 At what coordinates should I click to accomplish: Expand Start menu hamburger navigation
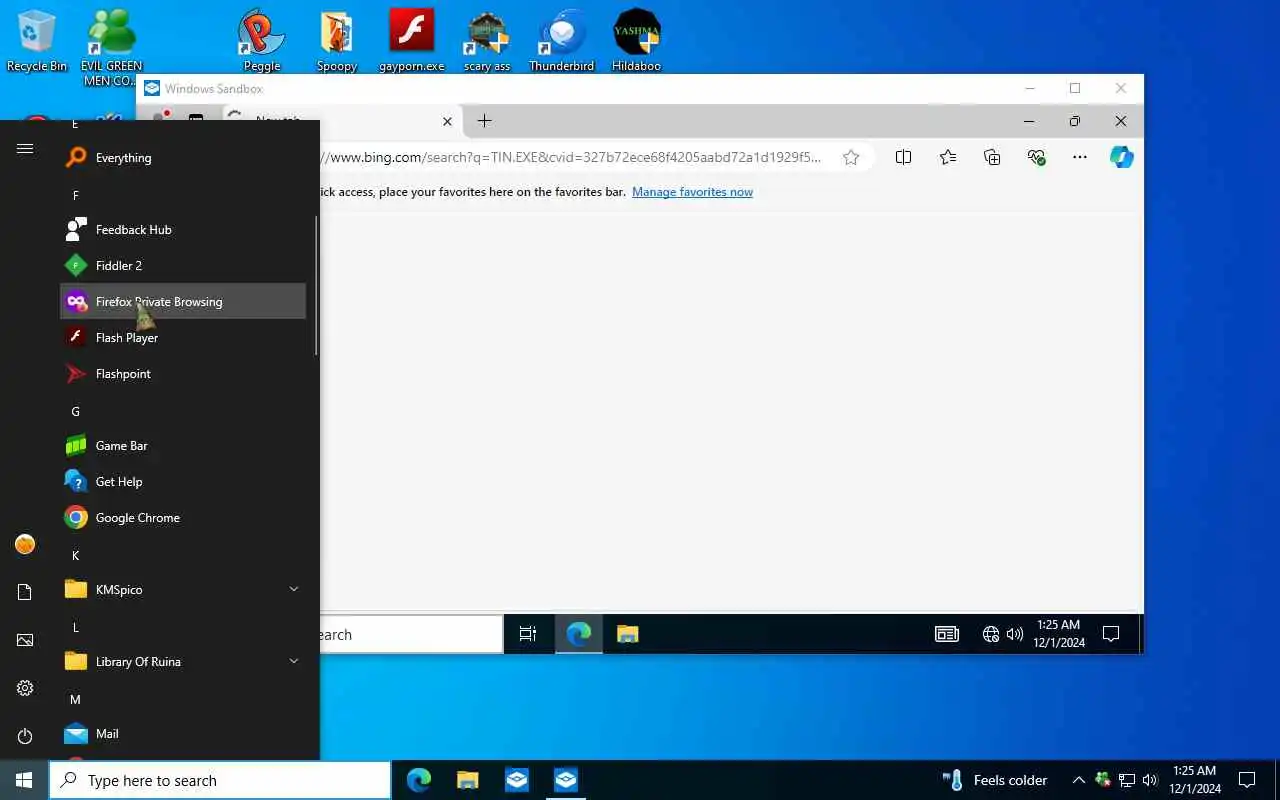(x=25, y=148)
